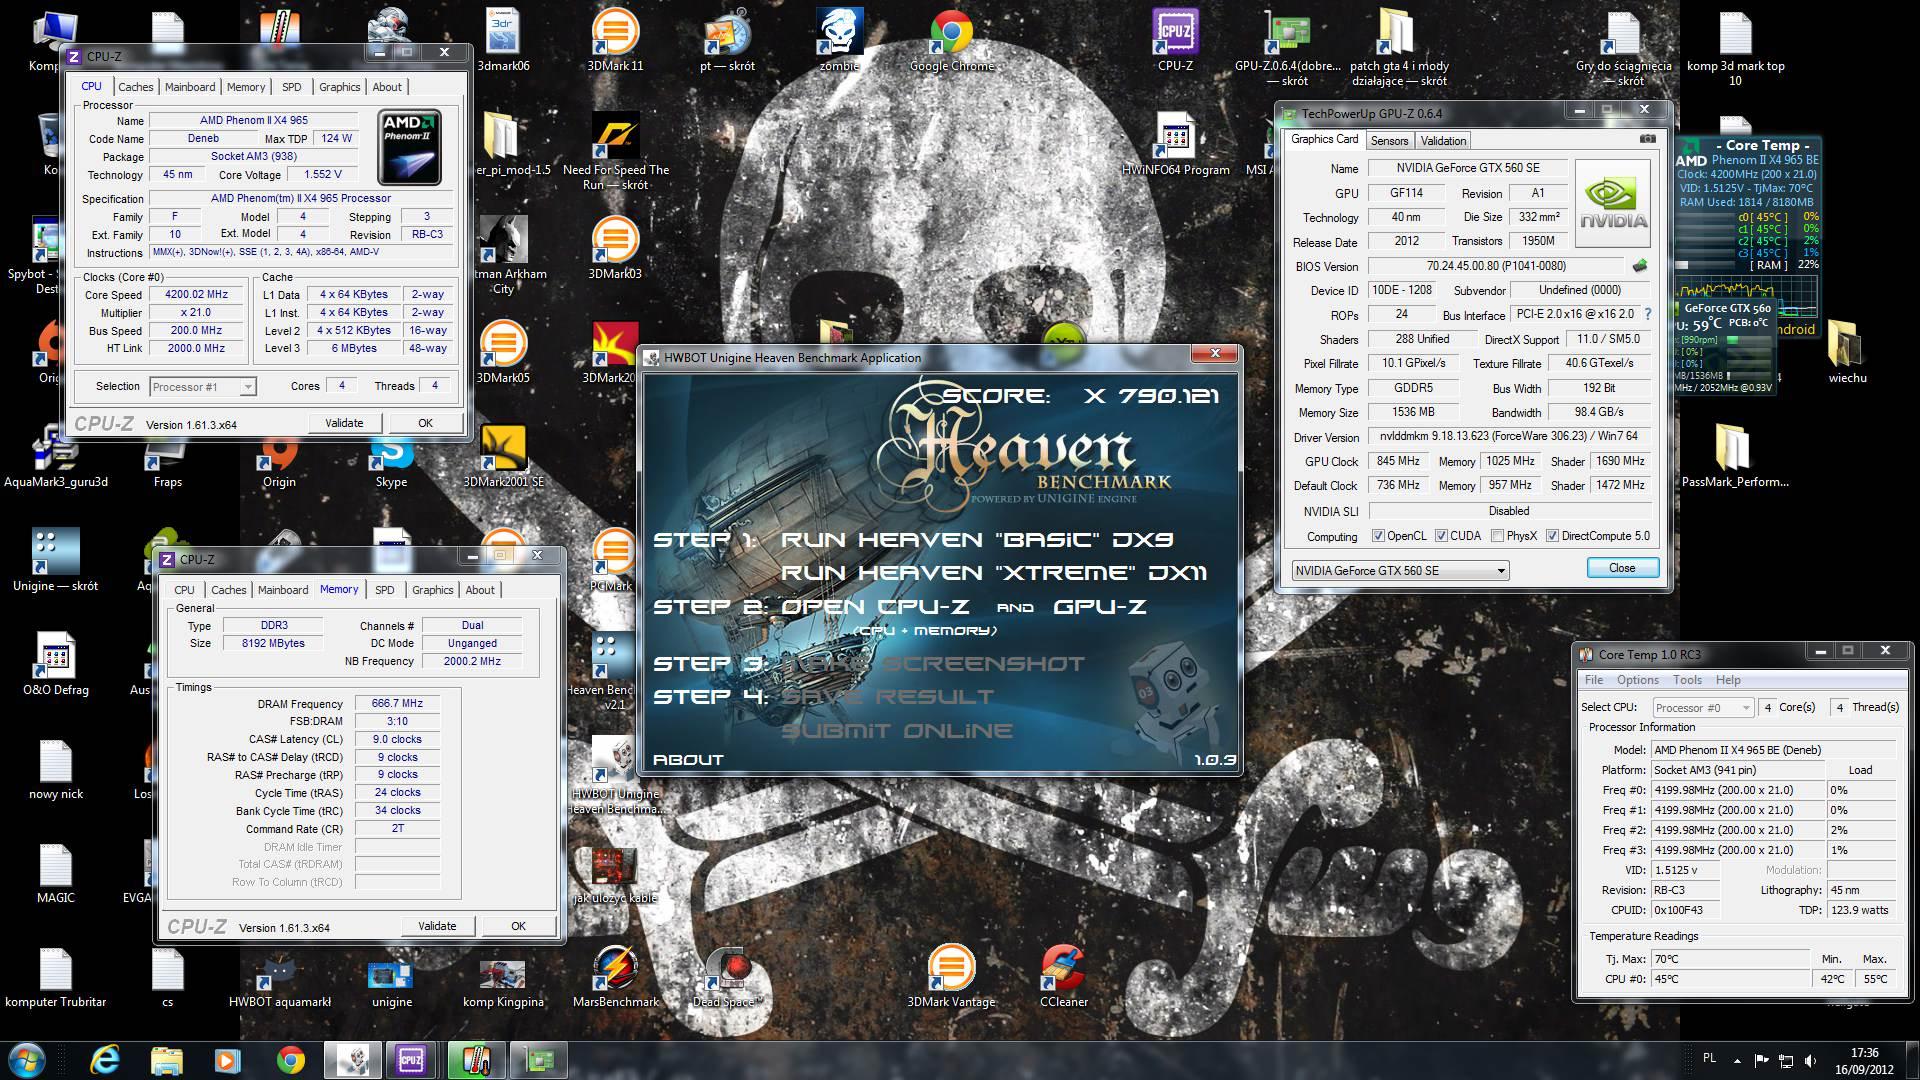Toggle the DirectCompute 5.0 checkbox in GPU-Z

[x=1552, y=536]
